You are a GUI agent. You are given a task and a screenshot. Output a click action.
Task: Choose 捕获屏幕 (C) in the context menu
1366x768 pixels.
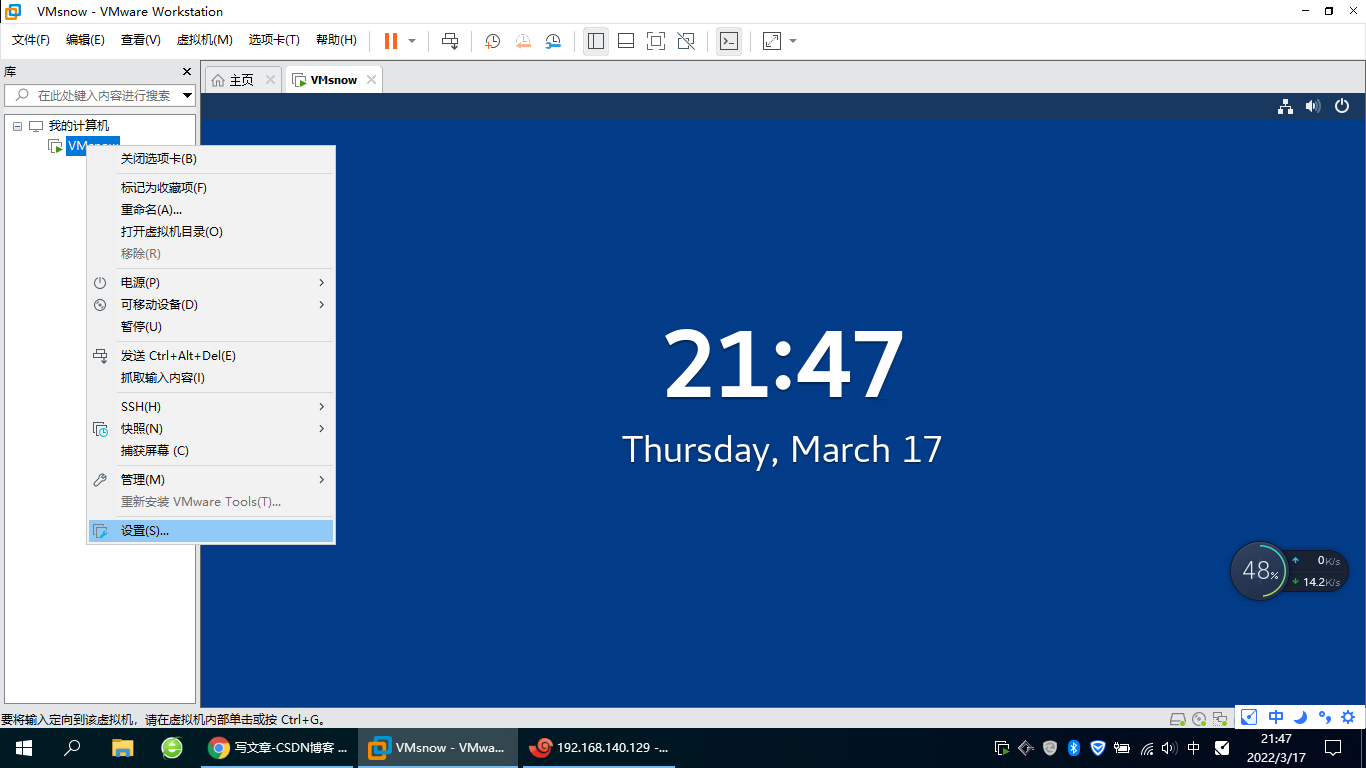click(x=210, y=451)
